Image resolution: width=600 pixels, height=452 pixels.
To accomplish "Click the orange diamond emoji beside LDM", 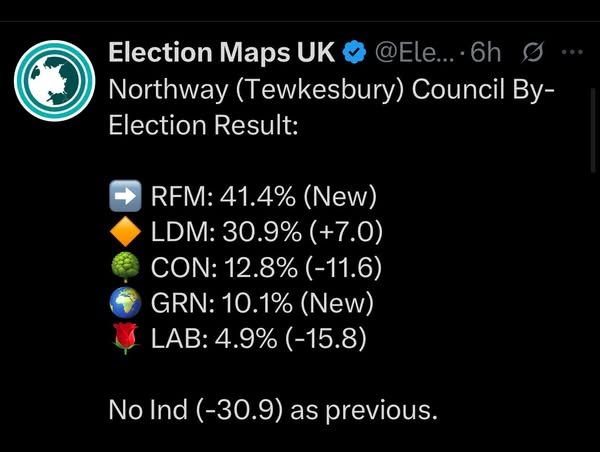I will click(124, 233).
